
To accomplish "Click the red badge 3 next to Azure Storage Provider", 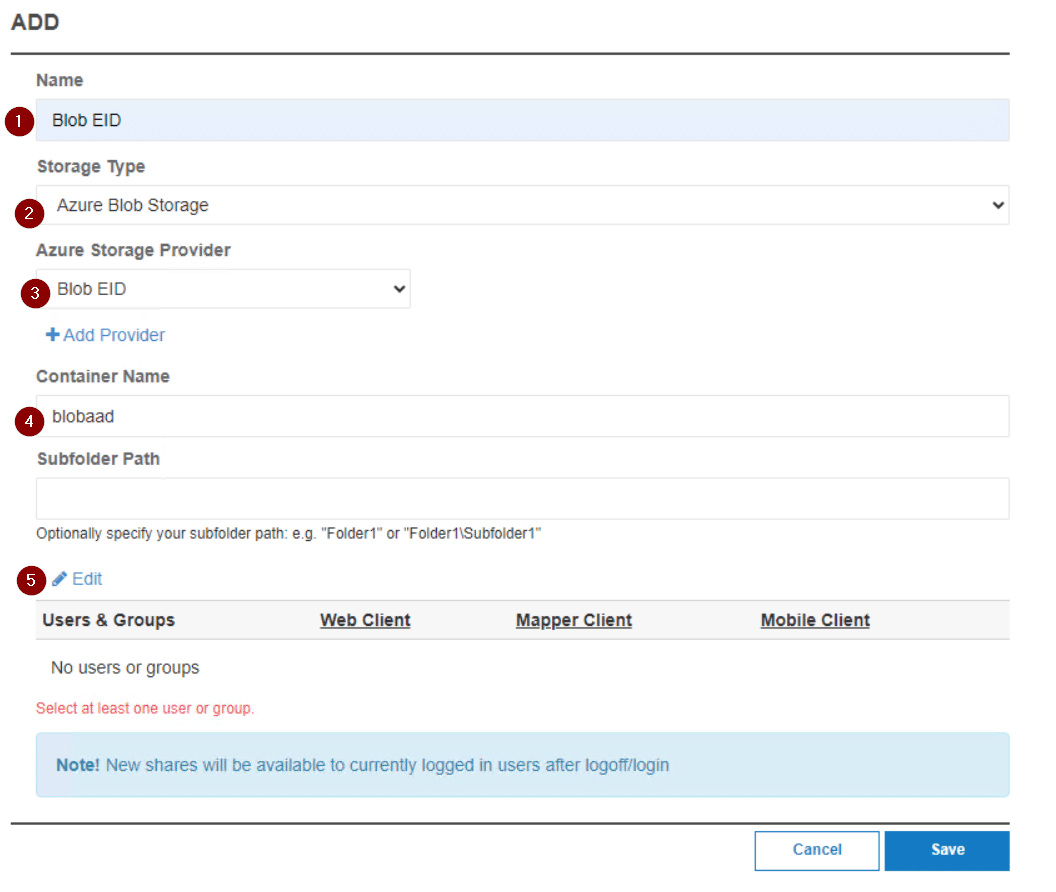I will 34,293.
